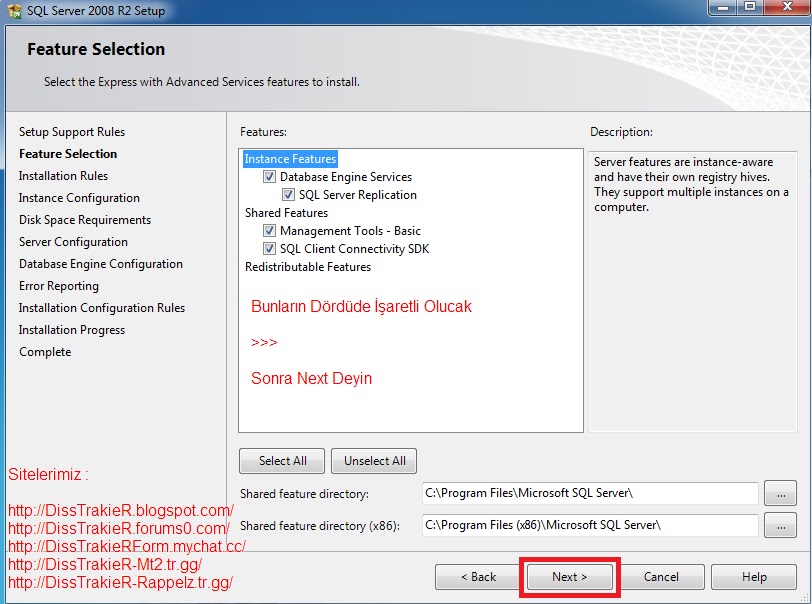Select Instance Configuration step

(x=79, y=198)
